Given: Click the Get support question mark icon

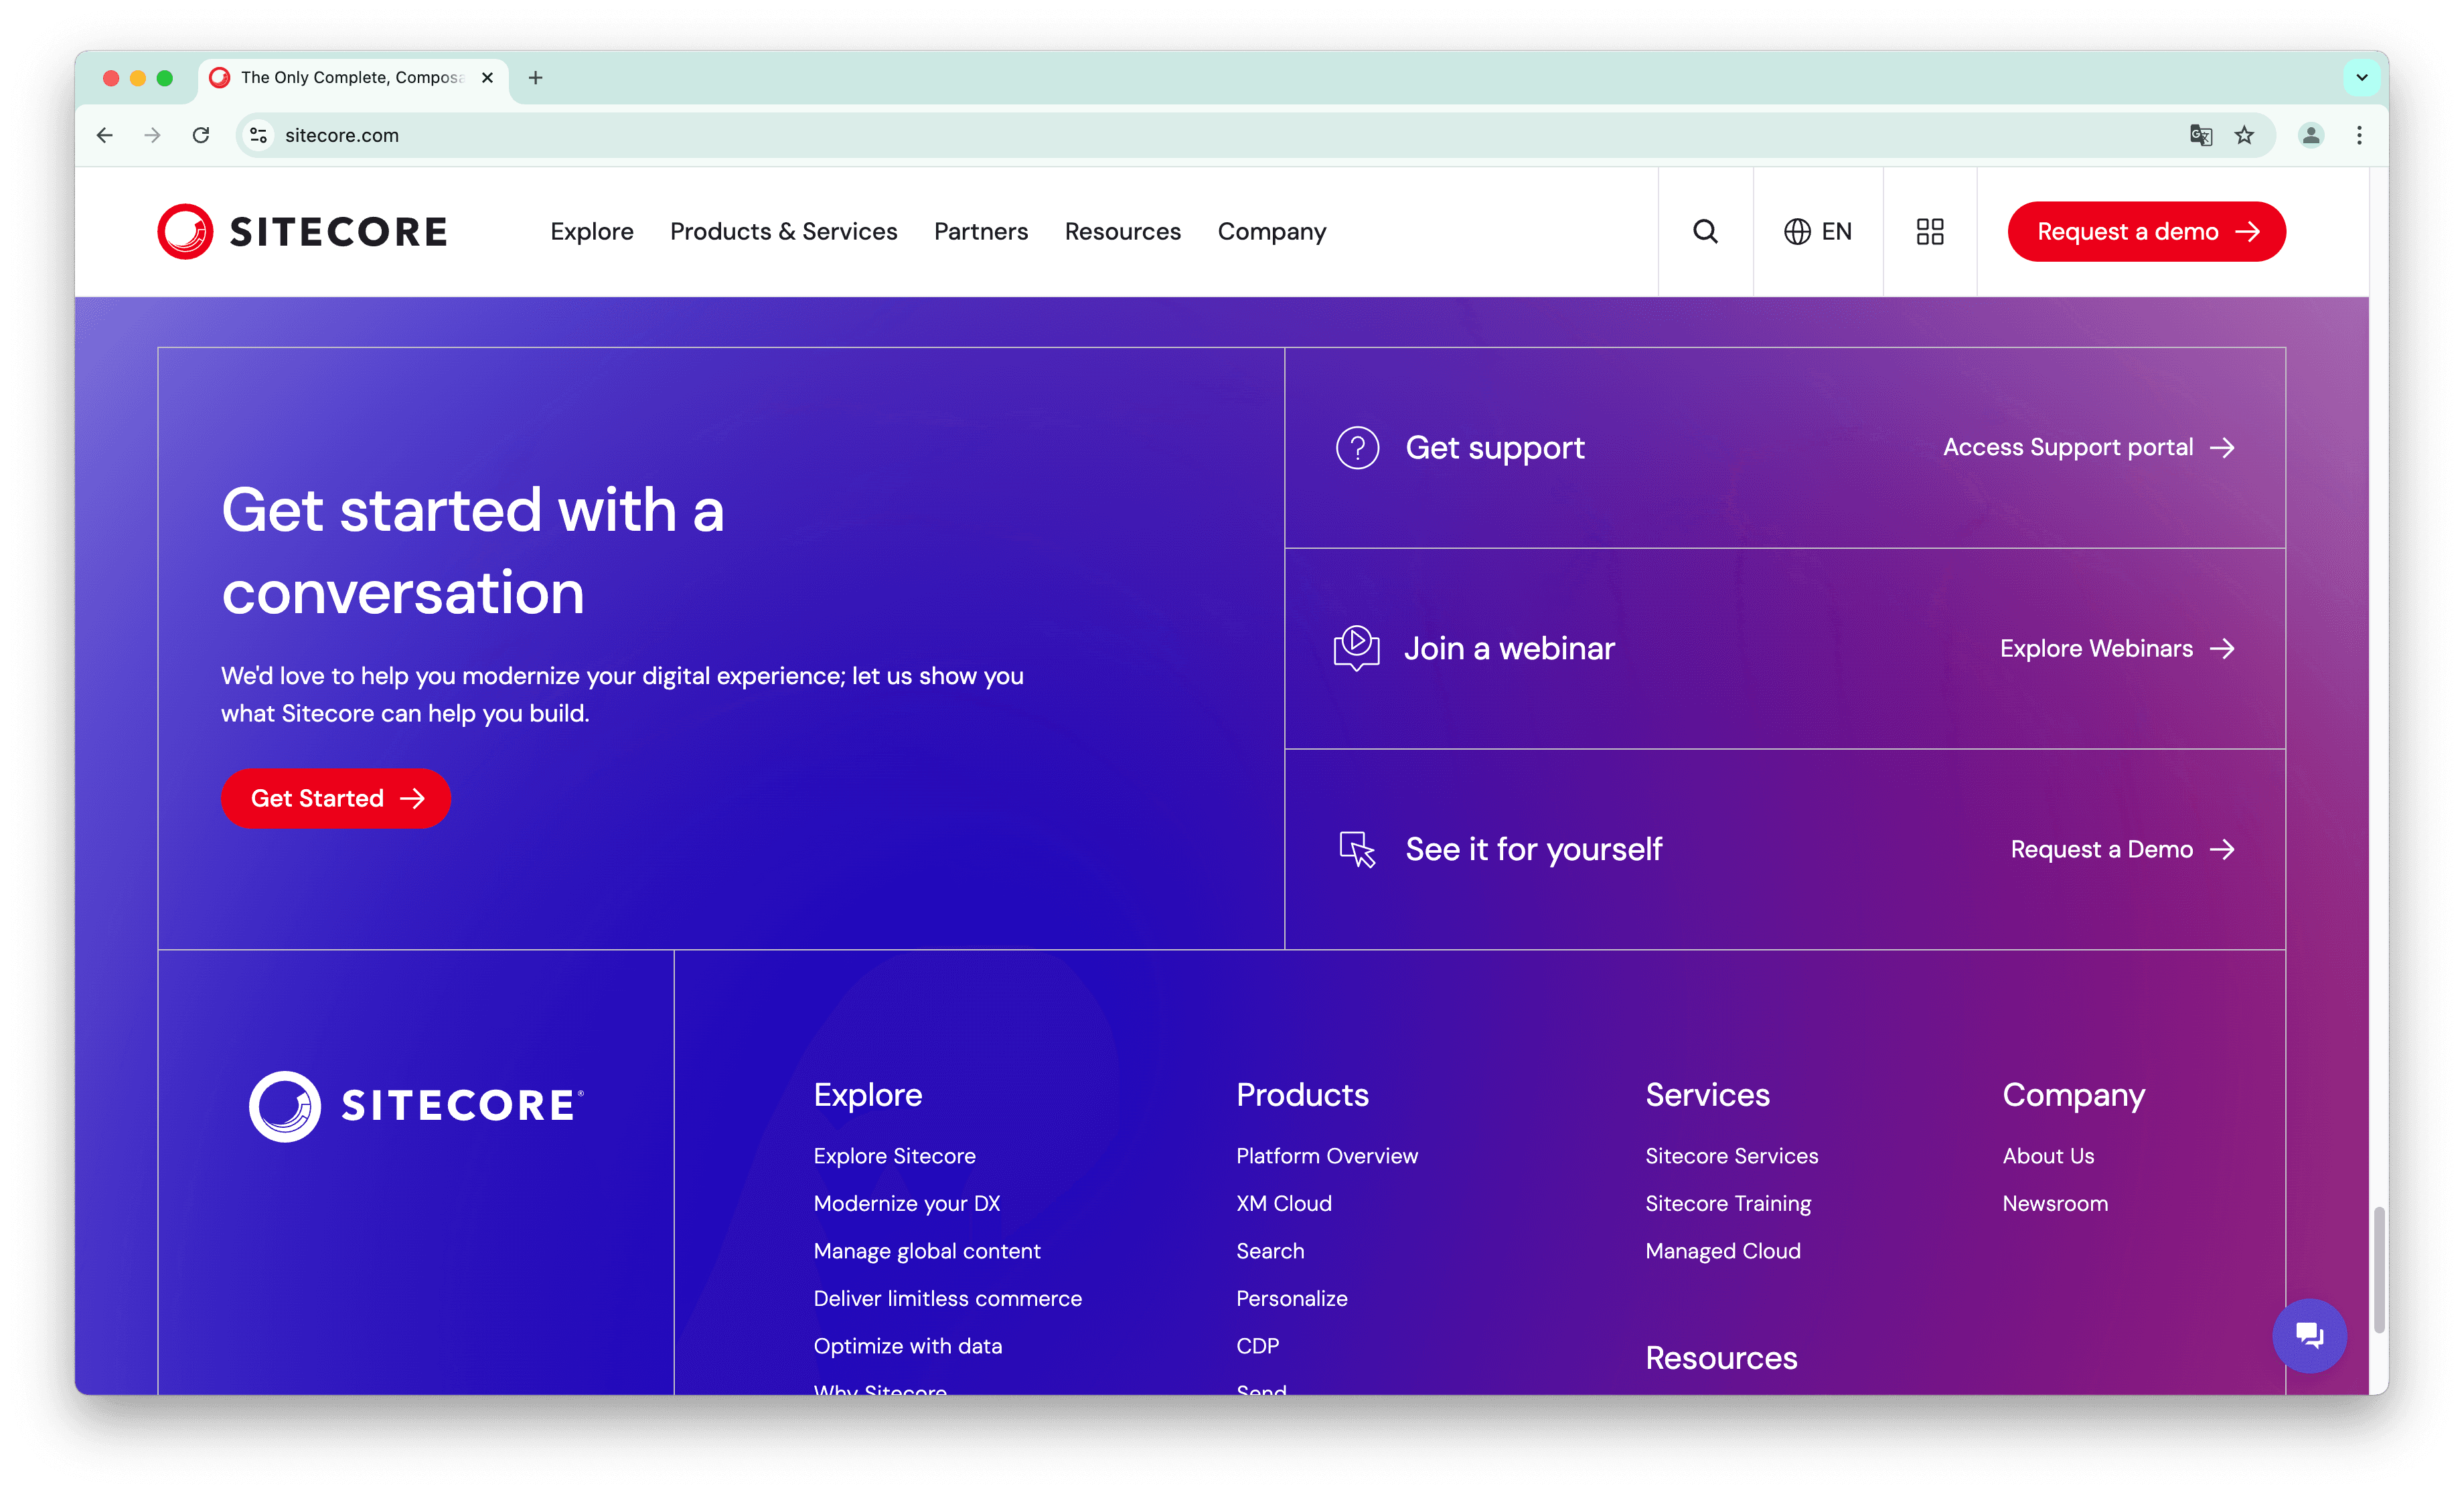Looking at the screenshot, I should point(1357,448).
